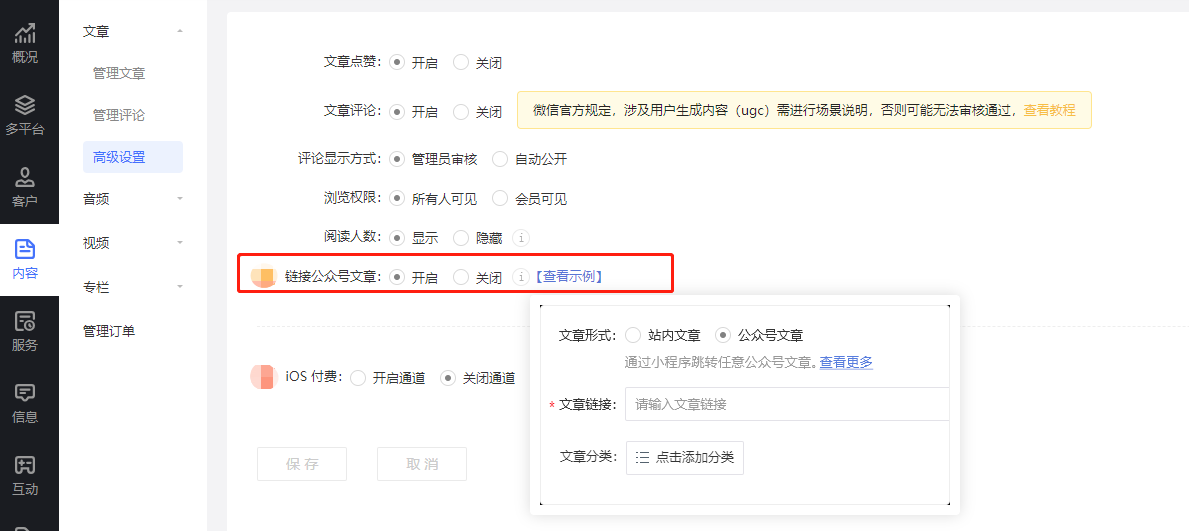Screen dimensions: 1189x531
Task: Open the 信息 message icon
Action: pyautogui.click(x=26, y=393)
